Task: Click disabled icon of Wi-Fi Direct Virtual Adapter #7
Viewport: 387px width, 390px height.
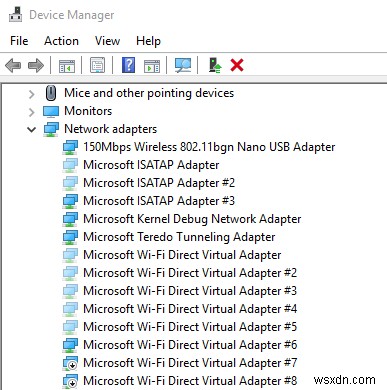Action: (70, 363)
